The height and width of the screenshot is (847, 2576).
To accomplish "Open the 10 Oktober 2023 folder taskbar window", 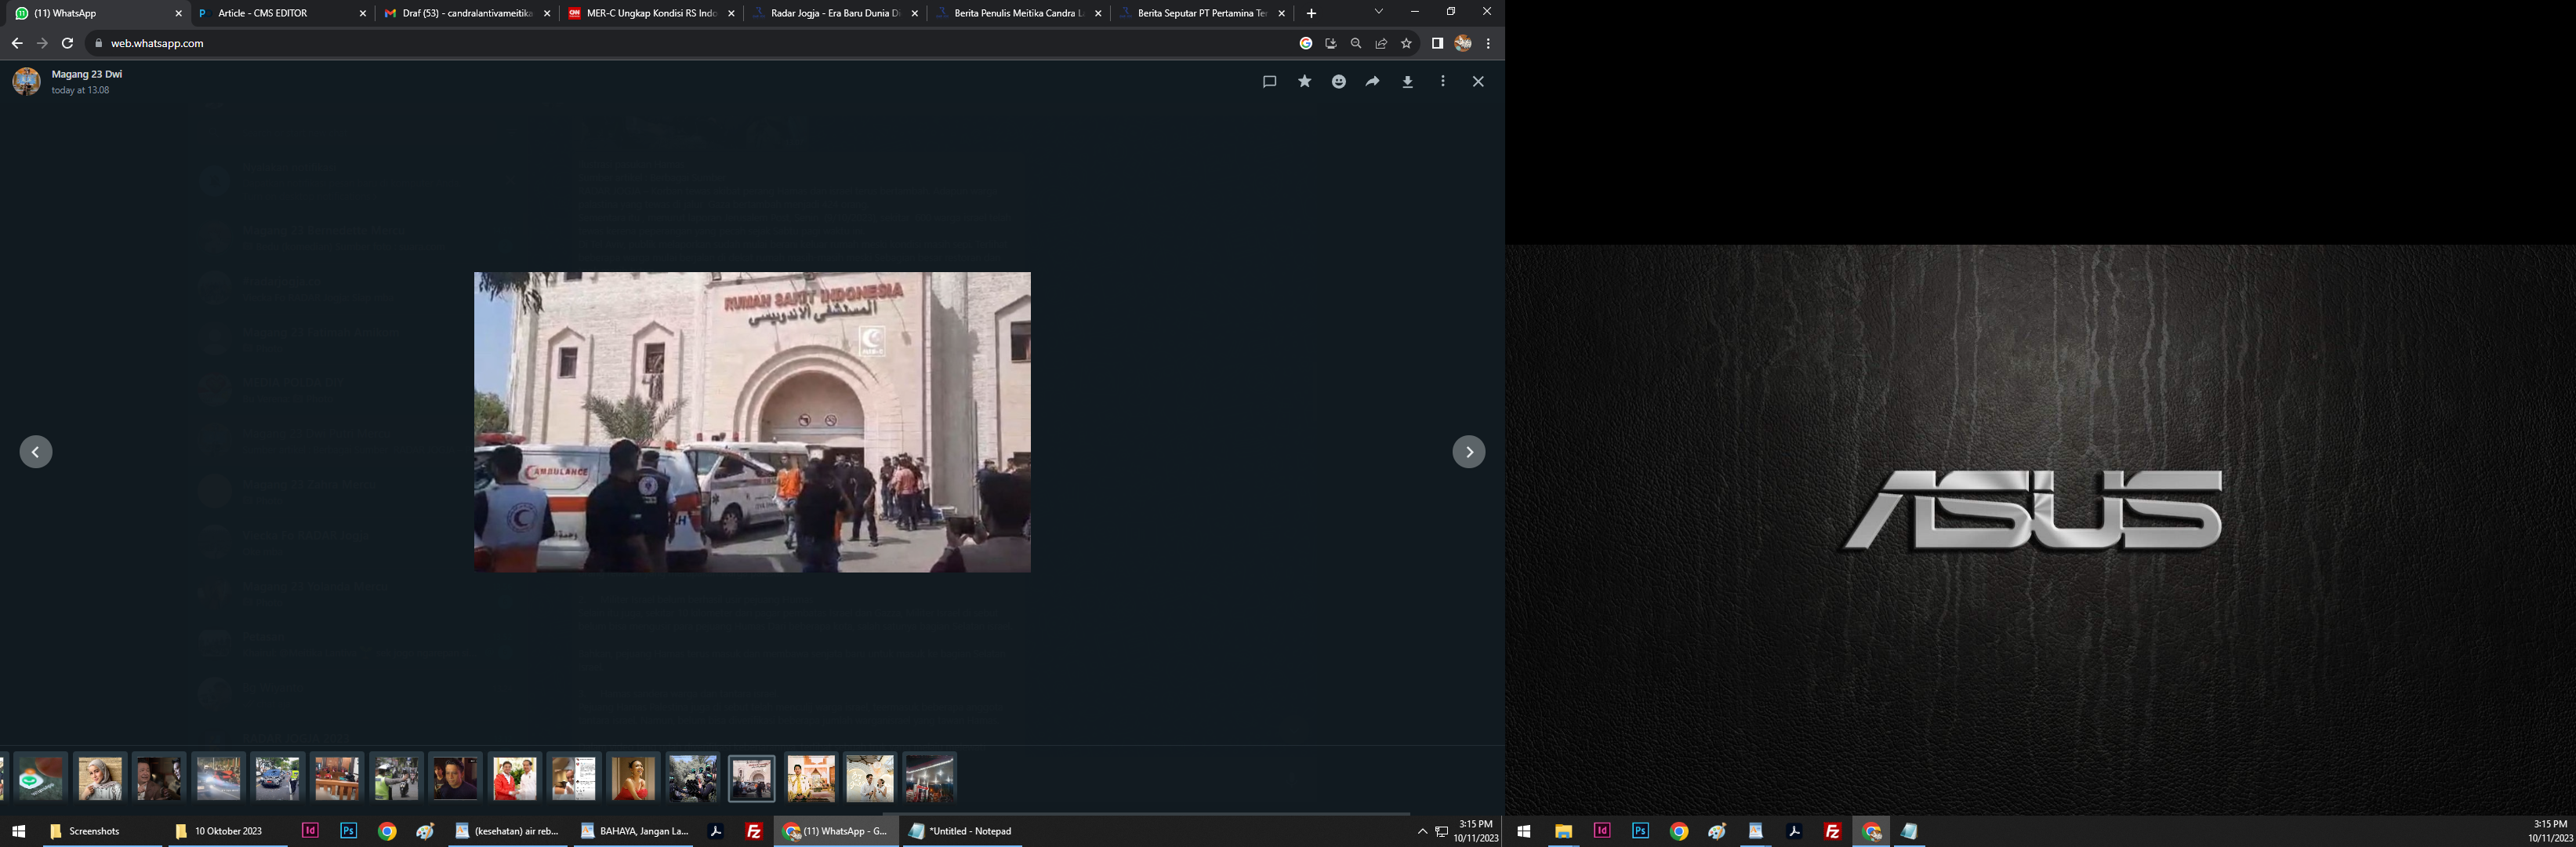I will coord(227,831).
